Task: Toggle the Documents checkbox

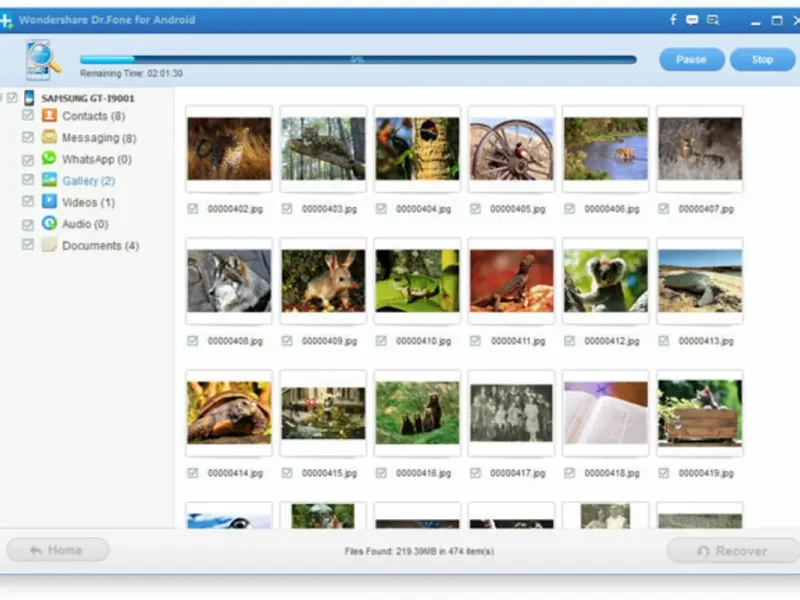Action: click(28, 245)
